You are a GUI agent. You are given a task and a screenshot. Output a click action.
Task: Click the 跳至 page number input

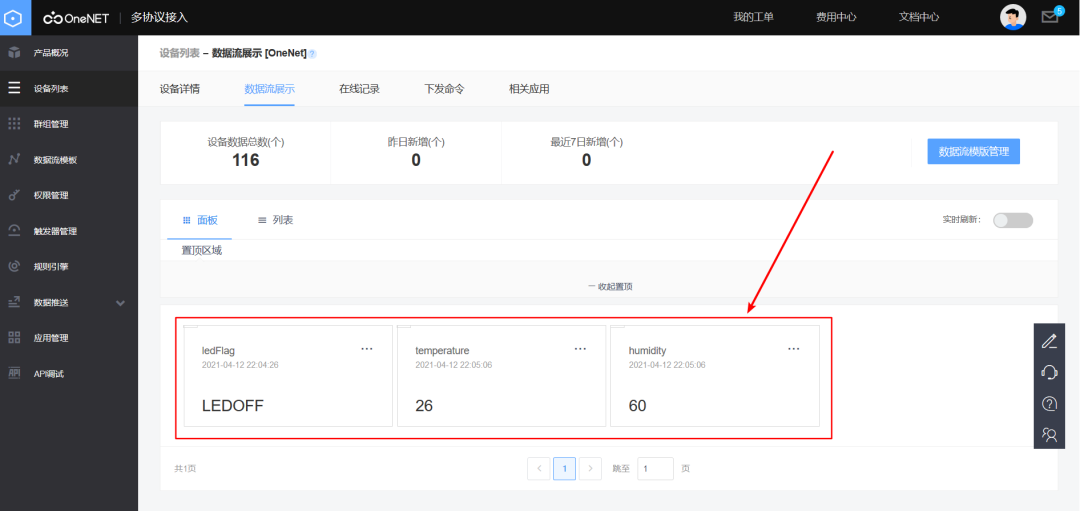pos(655,469)
